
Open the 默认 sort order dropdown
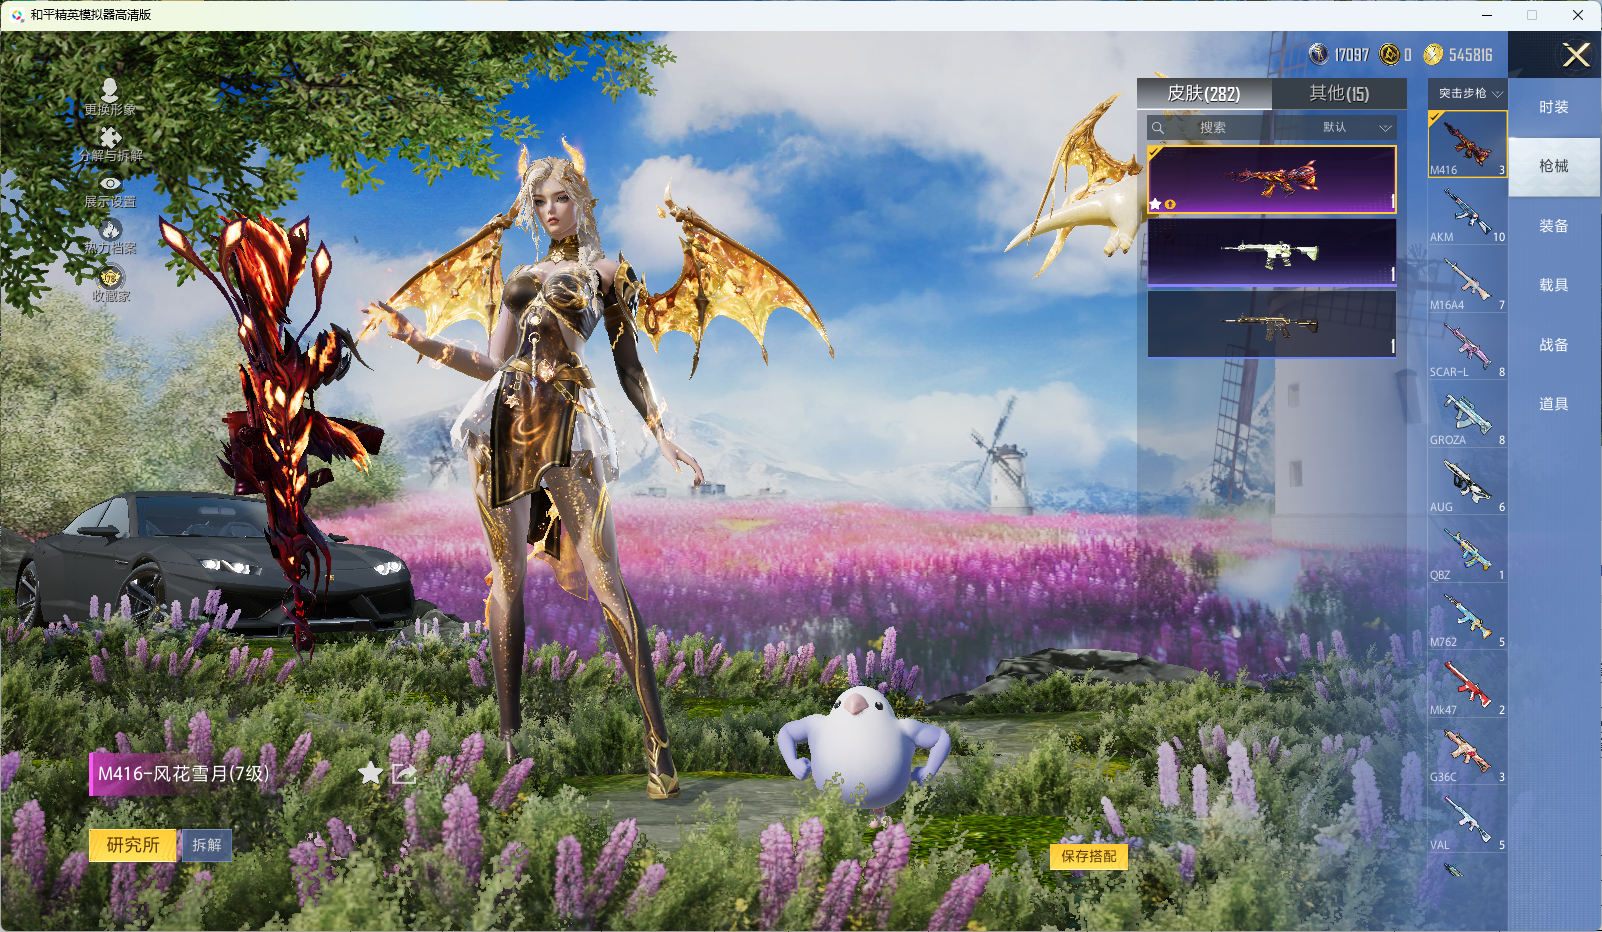1356,128
